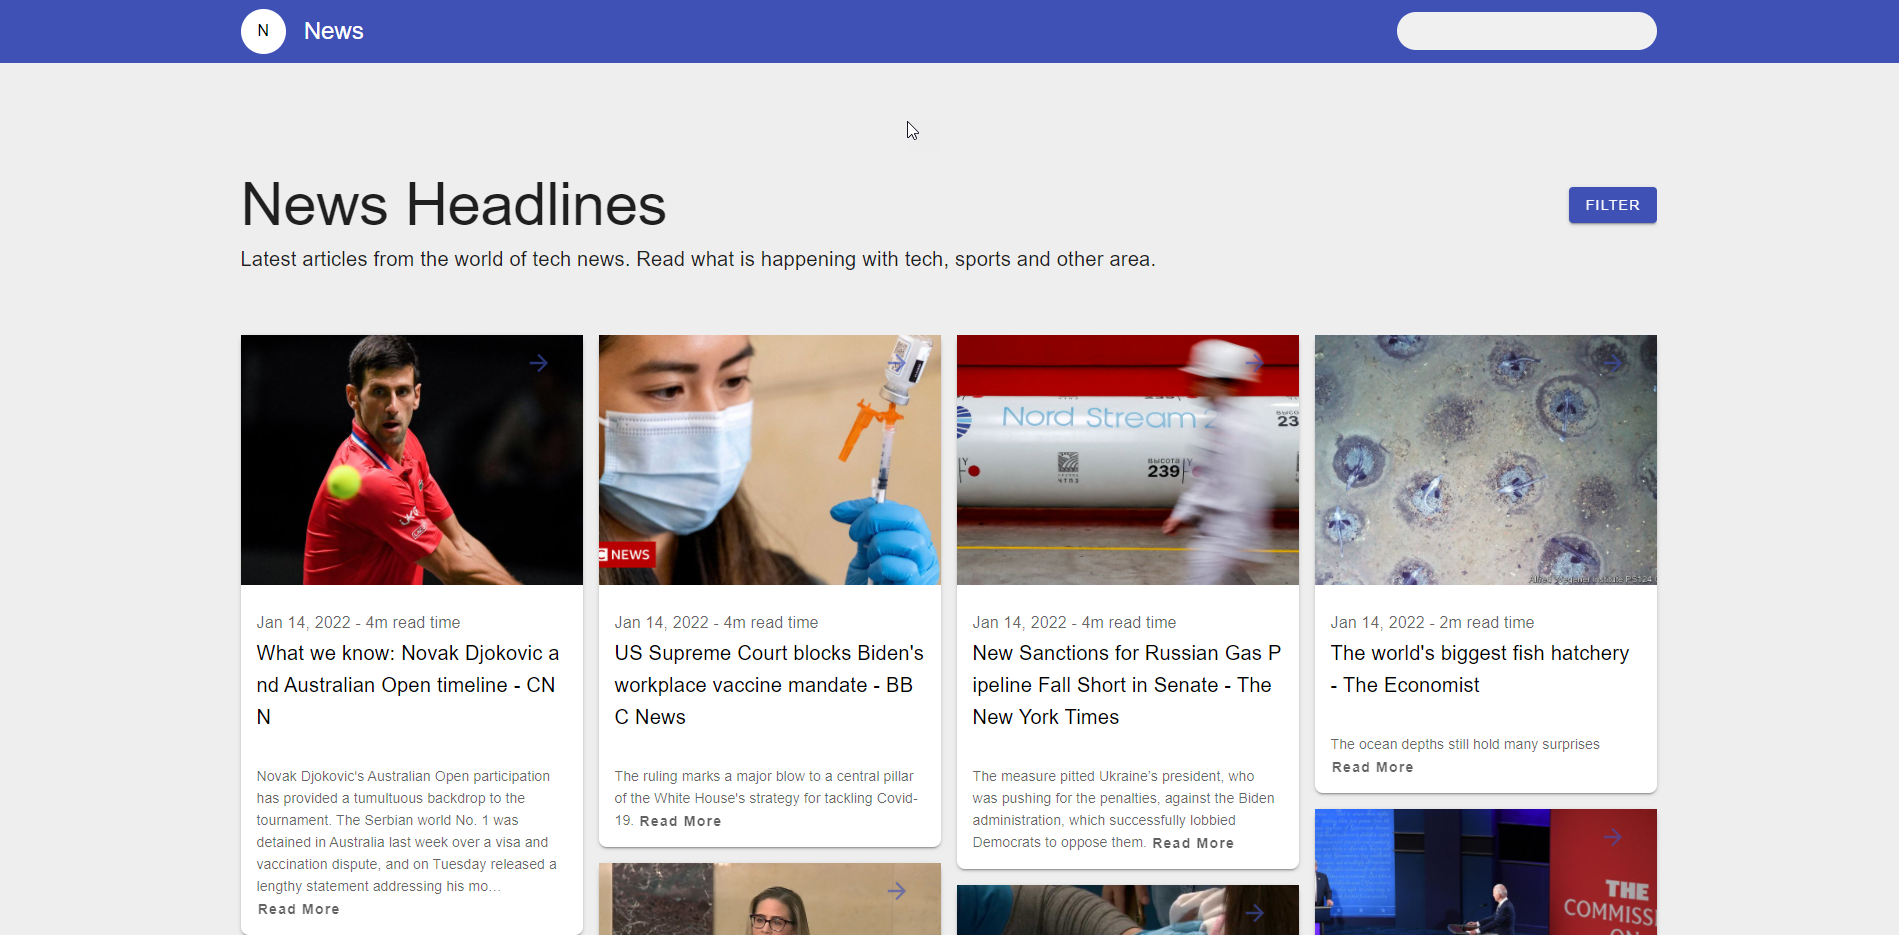This screenshot has height=935, width=1899.
Task: Click the date line above the Russian Gas headline
Action: pyautogui.click(x=1074, y=622)
